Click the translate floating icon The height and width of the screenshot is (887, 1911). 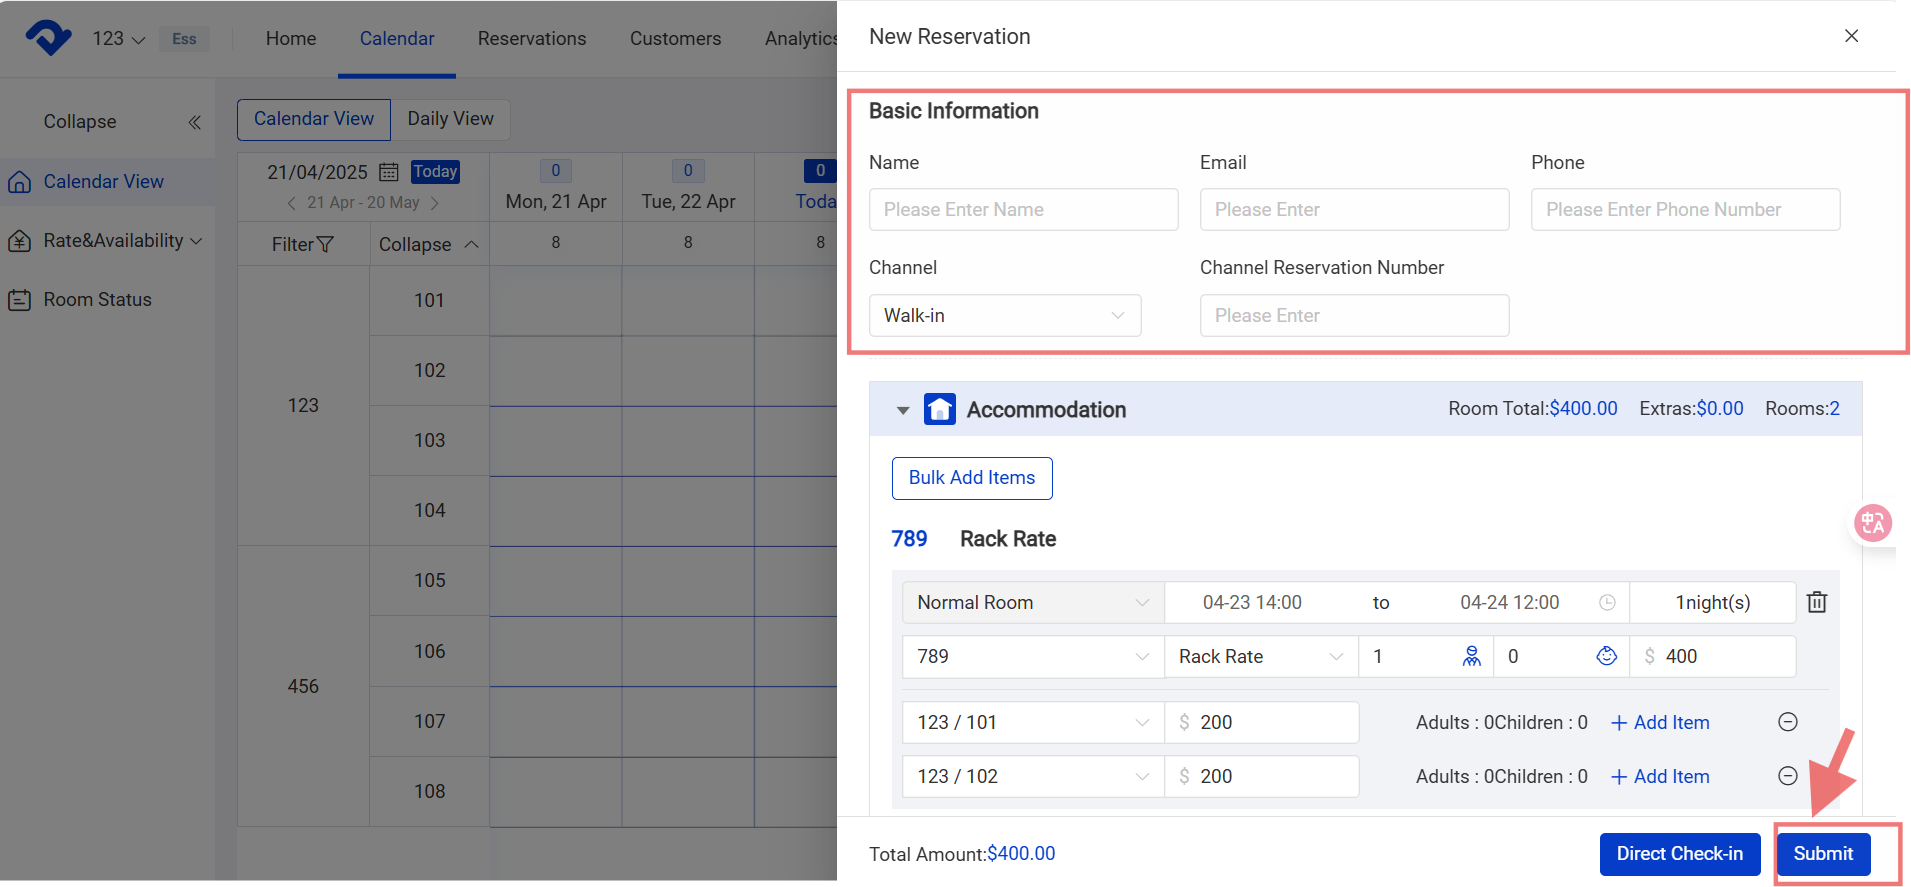tap(1872, 523)
